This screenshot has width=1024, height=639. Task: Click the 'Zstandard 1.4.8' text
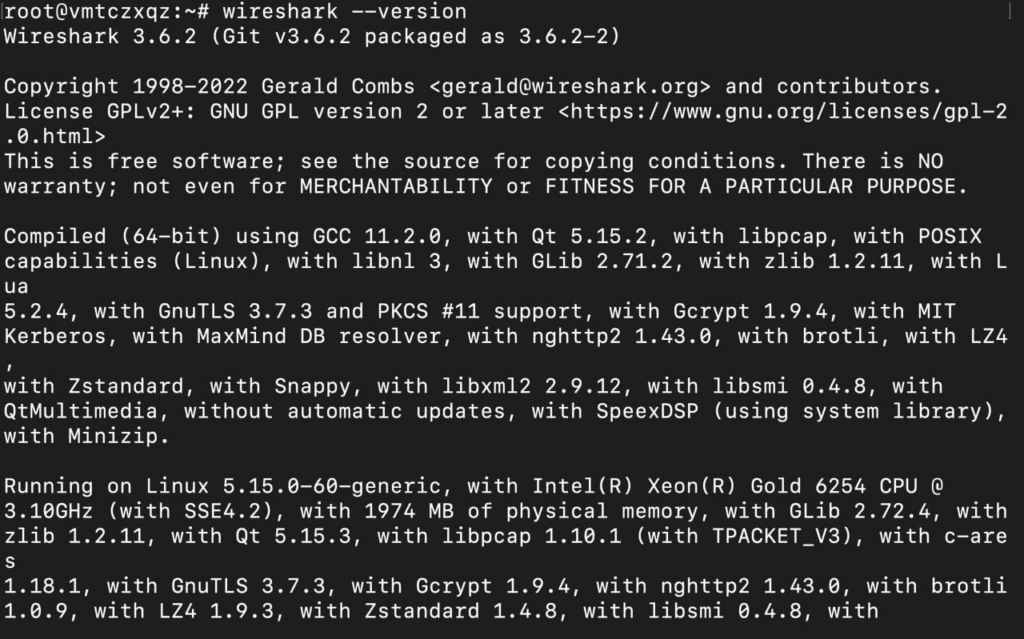click(x=461, y=611)
